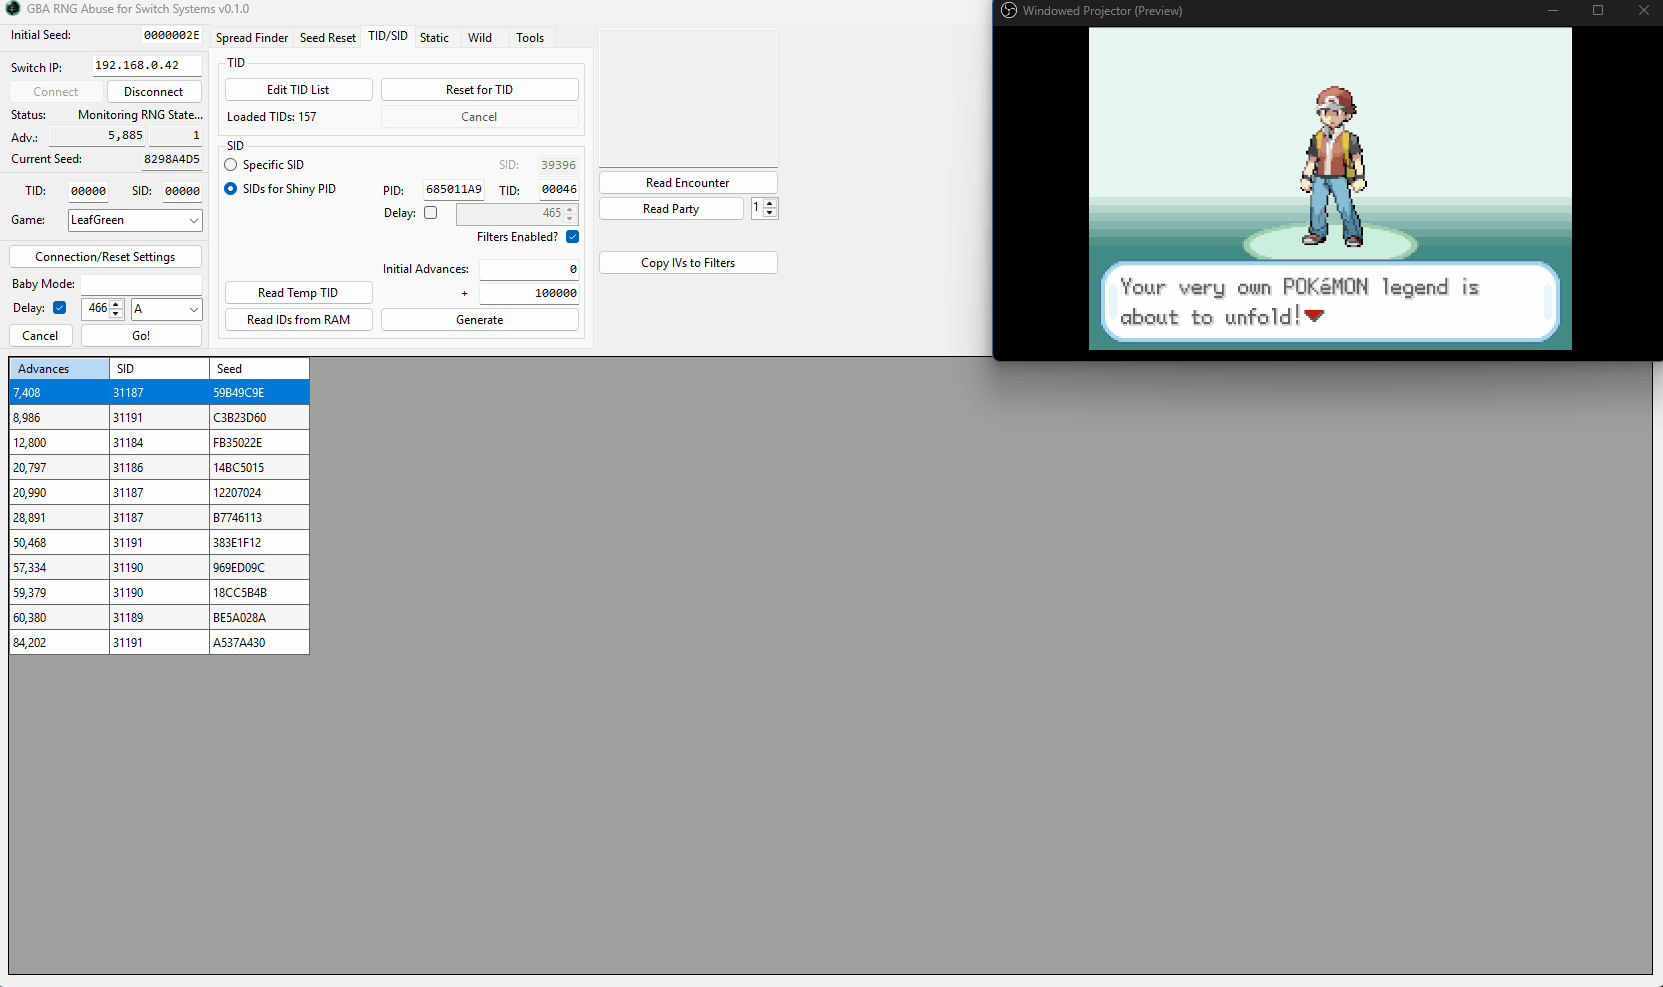Switch to the Spread Finder tab
The height and width of the screenshot is (987, 1663).
pyautogui.click(x=252, y=38)
